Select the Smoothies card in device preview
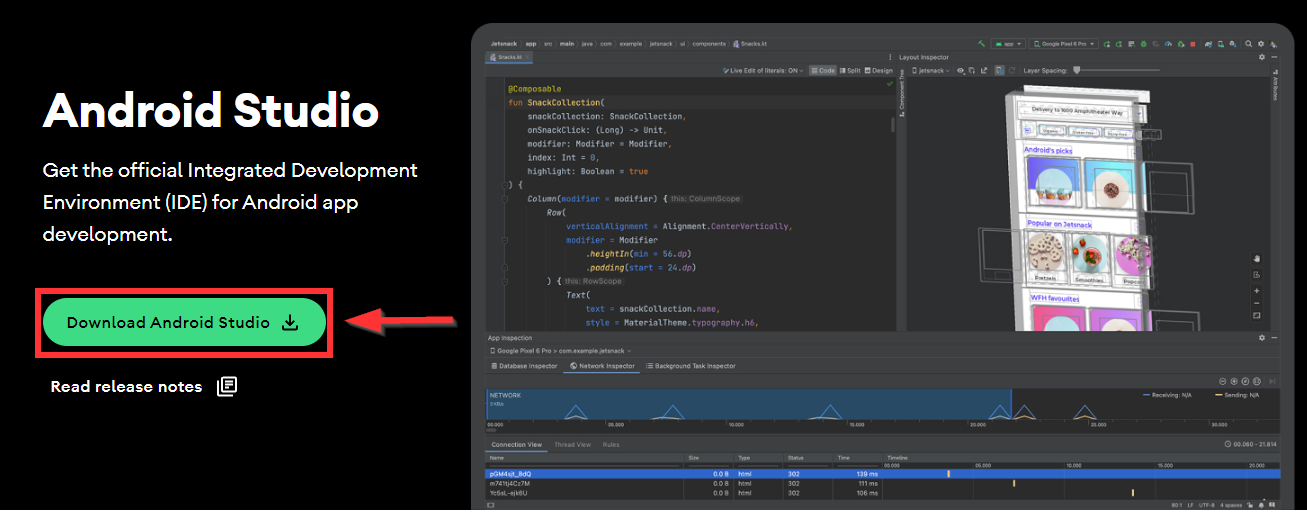This screenshot has height=522, width=1307. [x=1089, y=261]
